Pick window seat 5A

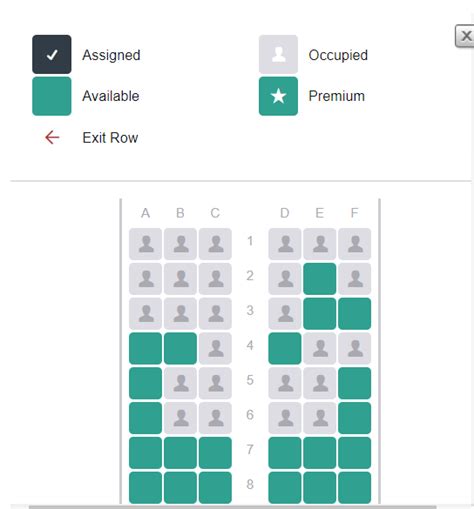[145, 383]
